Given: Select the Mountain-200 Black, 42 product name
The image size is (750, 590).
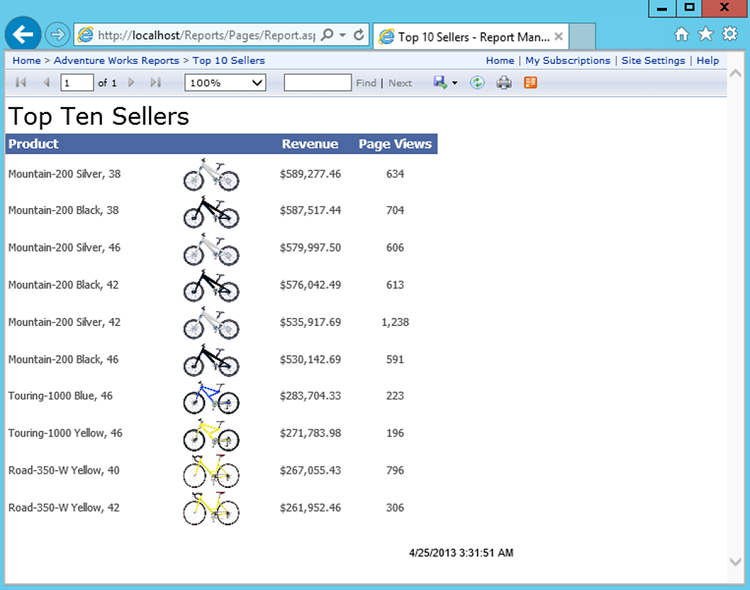Looking at the screenshot, I should click(x=63, y=285).
